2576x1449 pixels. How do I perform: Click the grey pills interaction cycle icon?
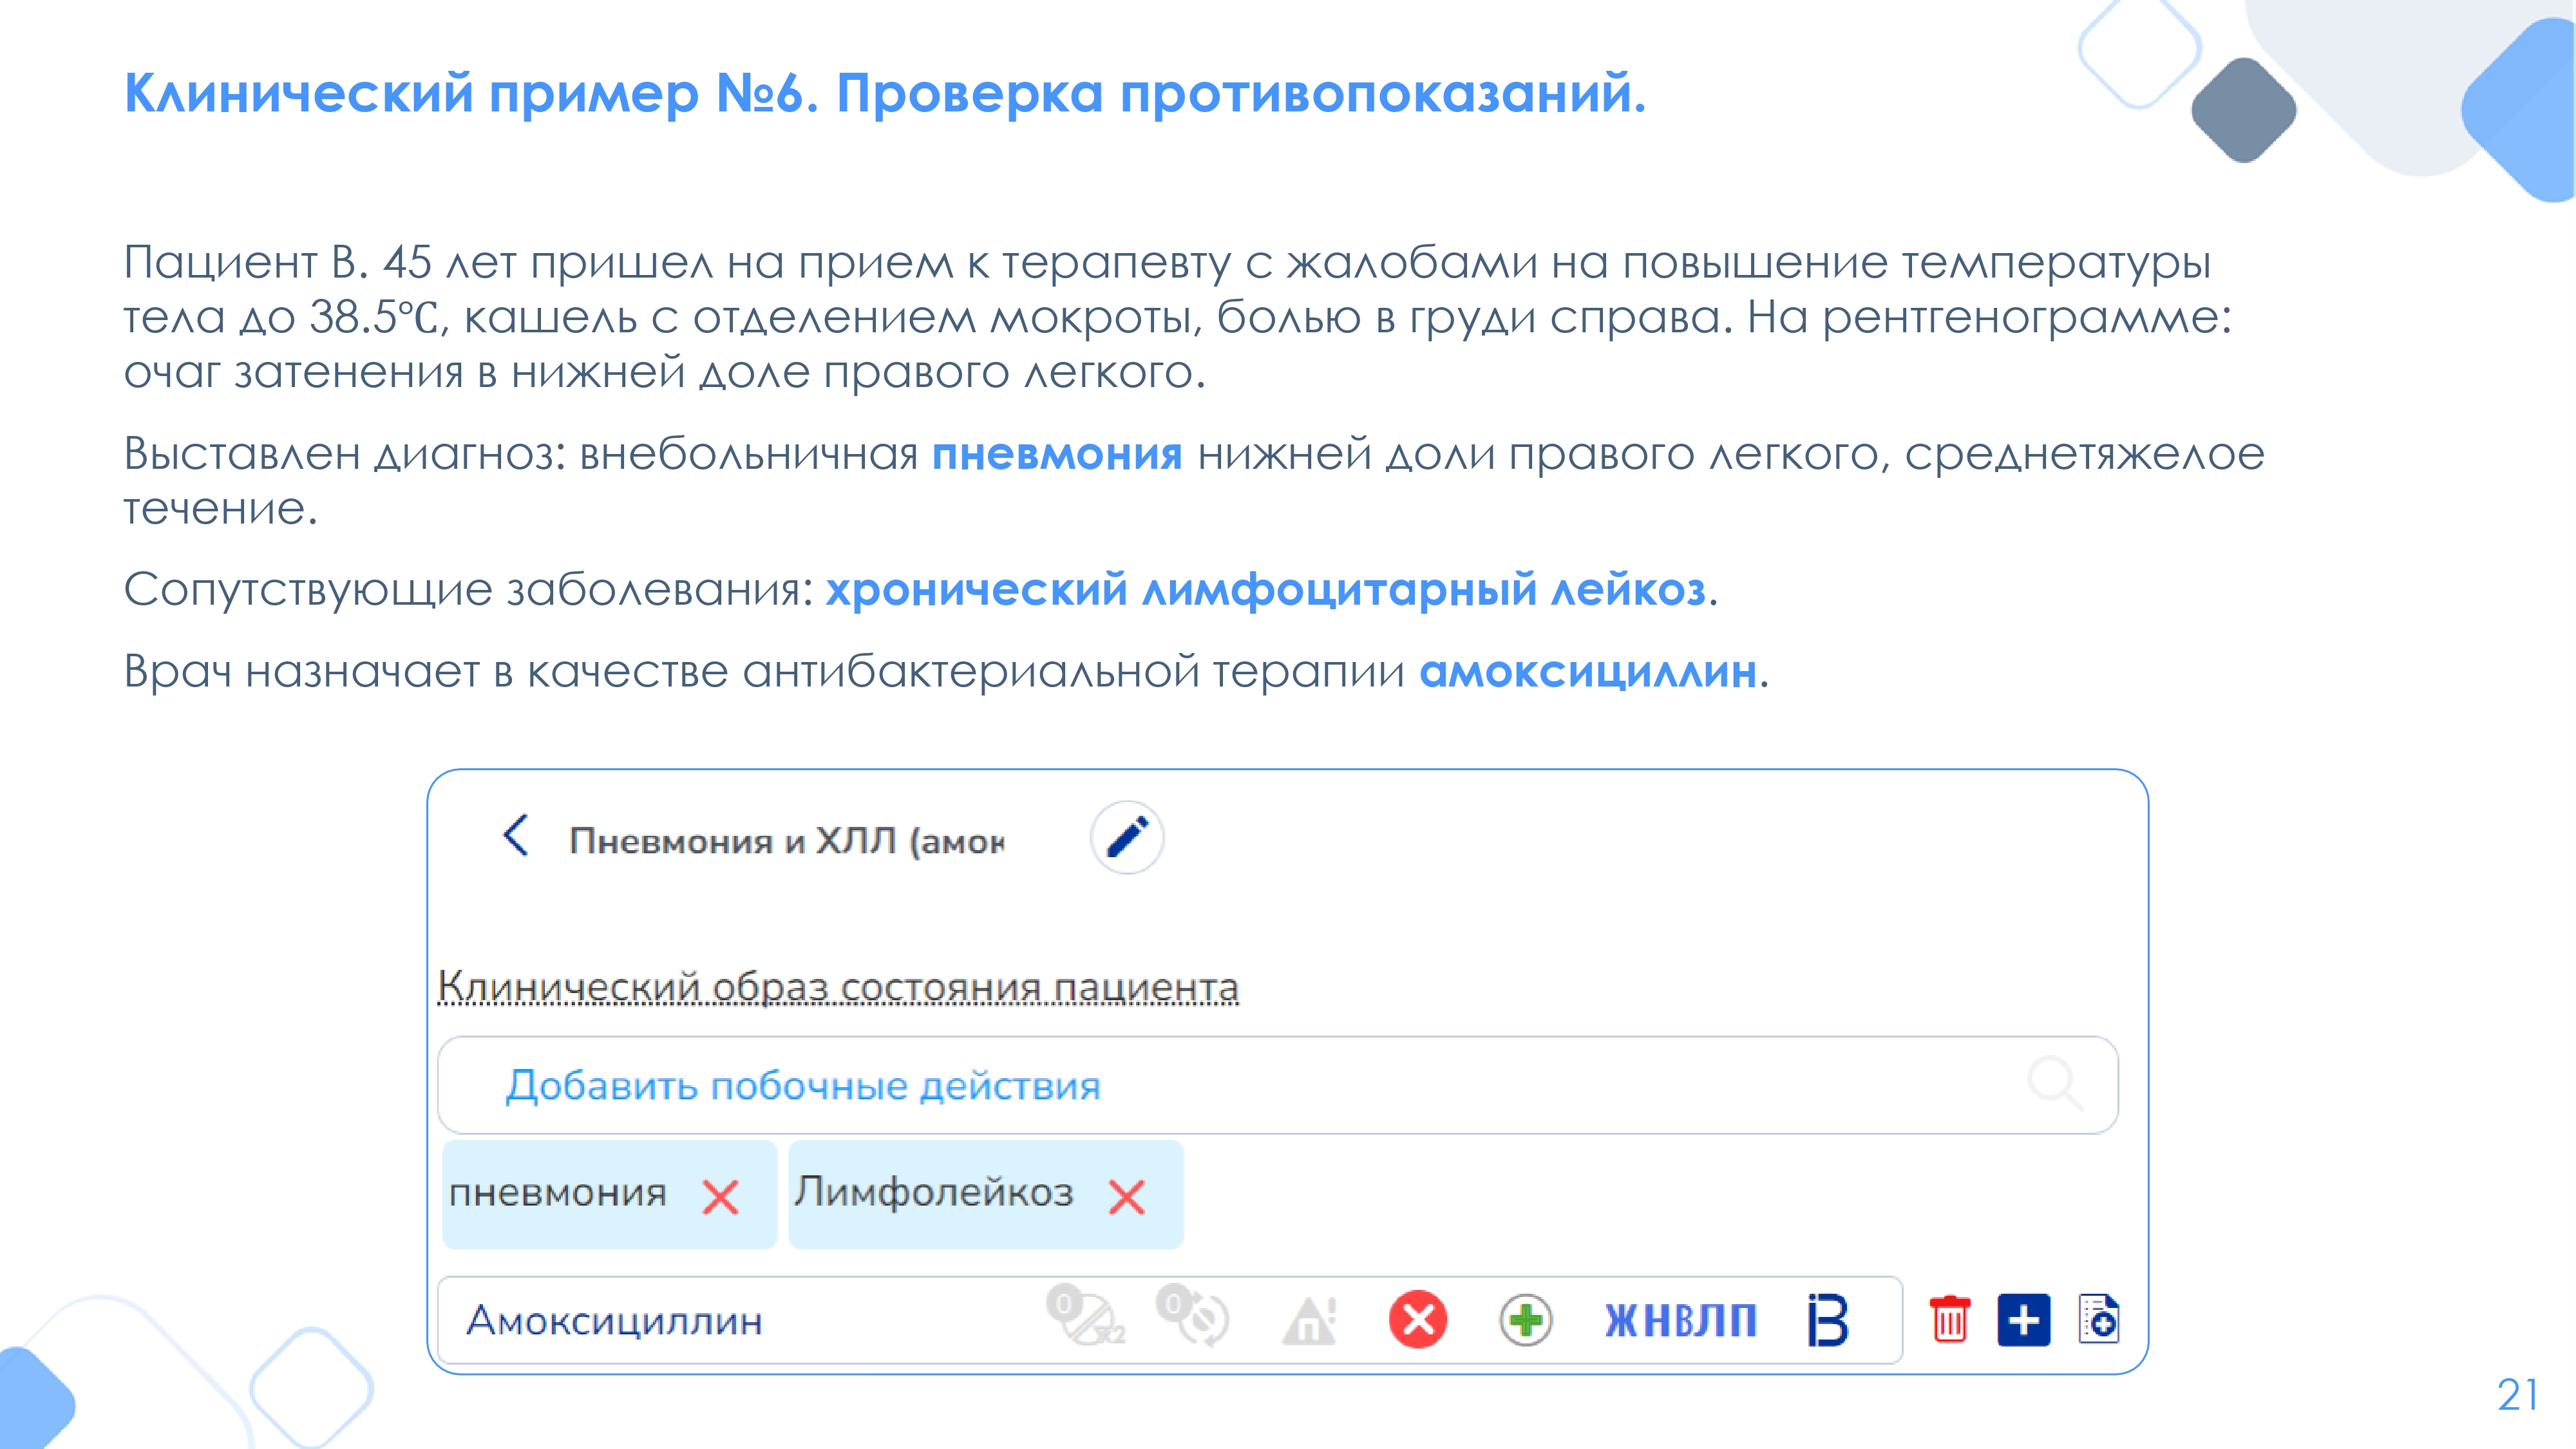[1193, 1317]
